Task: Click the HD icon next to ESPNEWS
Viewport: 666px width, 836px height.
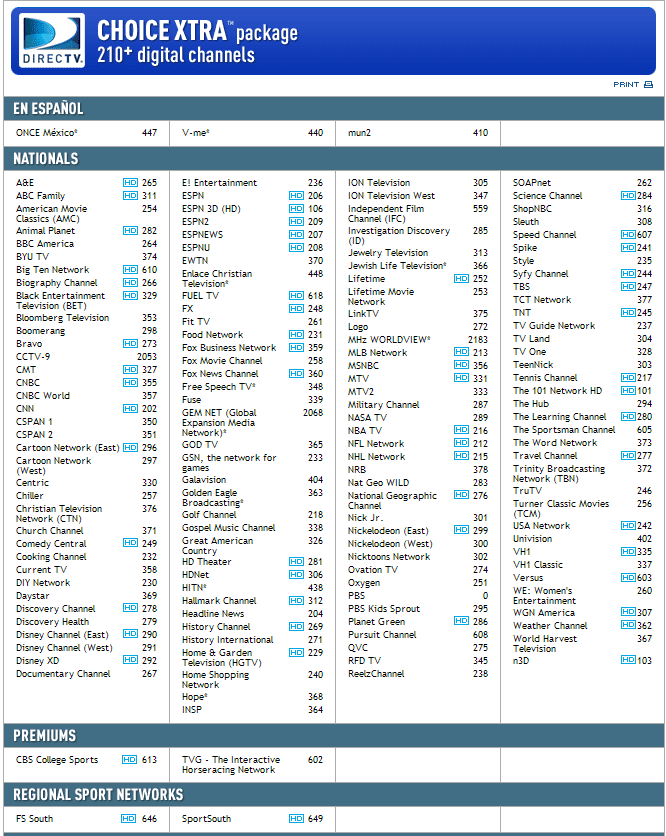Action: tap(296, 235)
